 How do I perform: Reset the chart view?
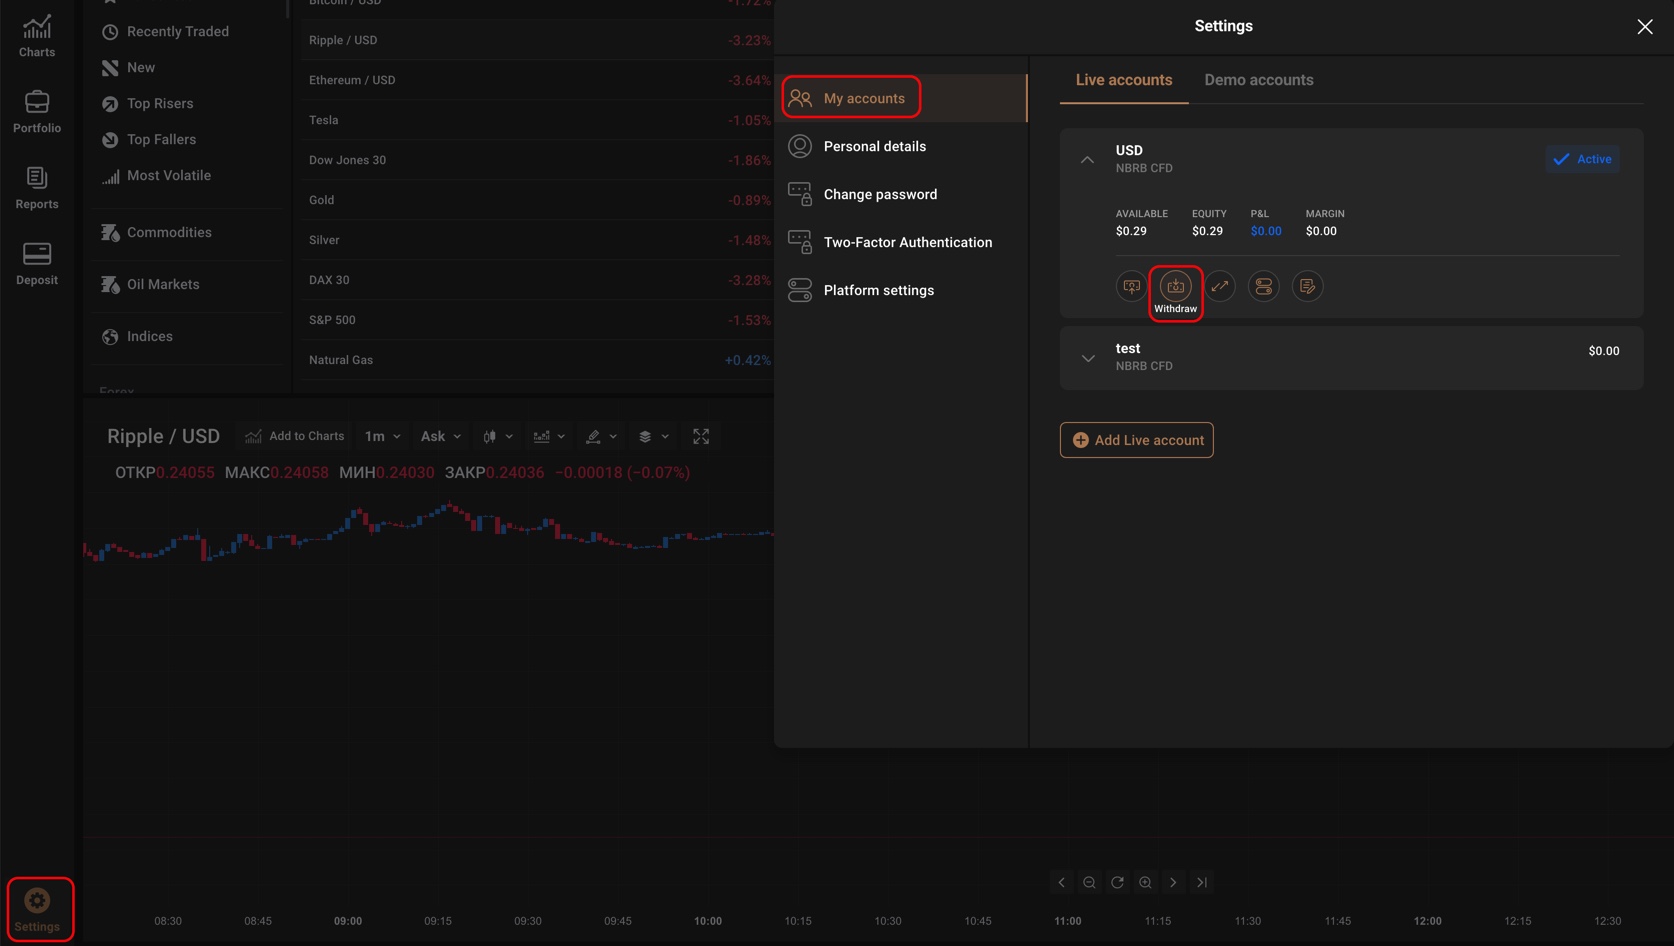point(1117,882)
